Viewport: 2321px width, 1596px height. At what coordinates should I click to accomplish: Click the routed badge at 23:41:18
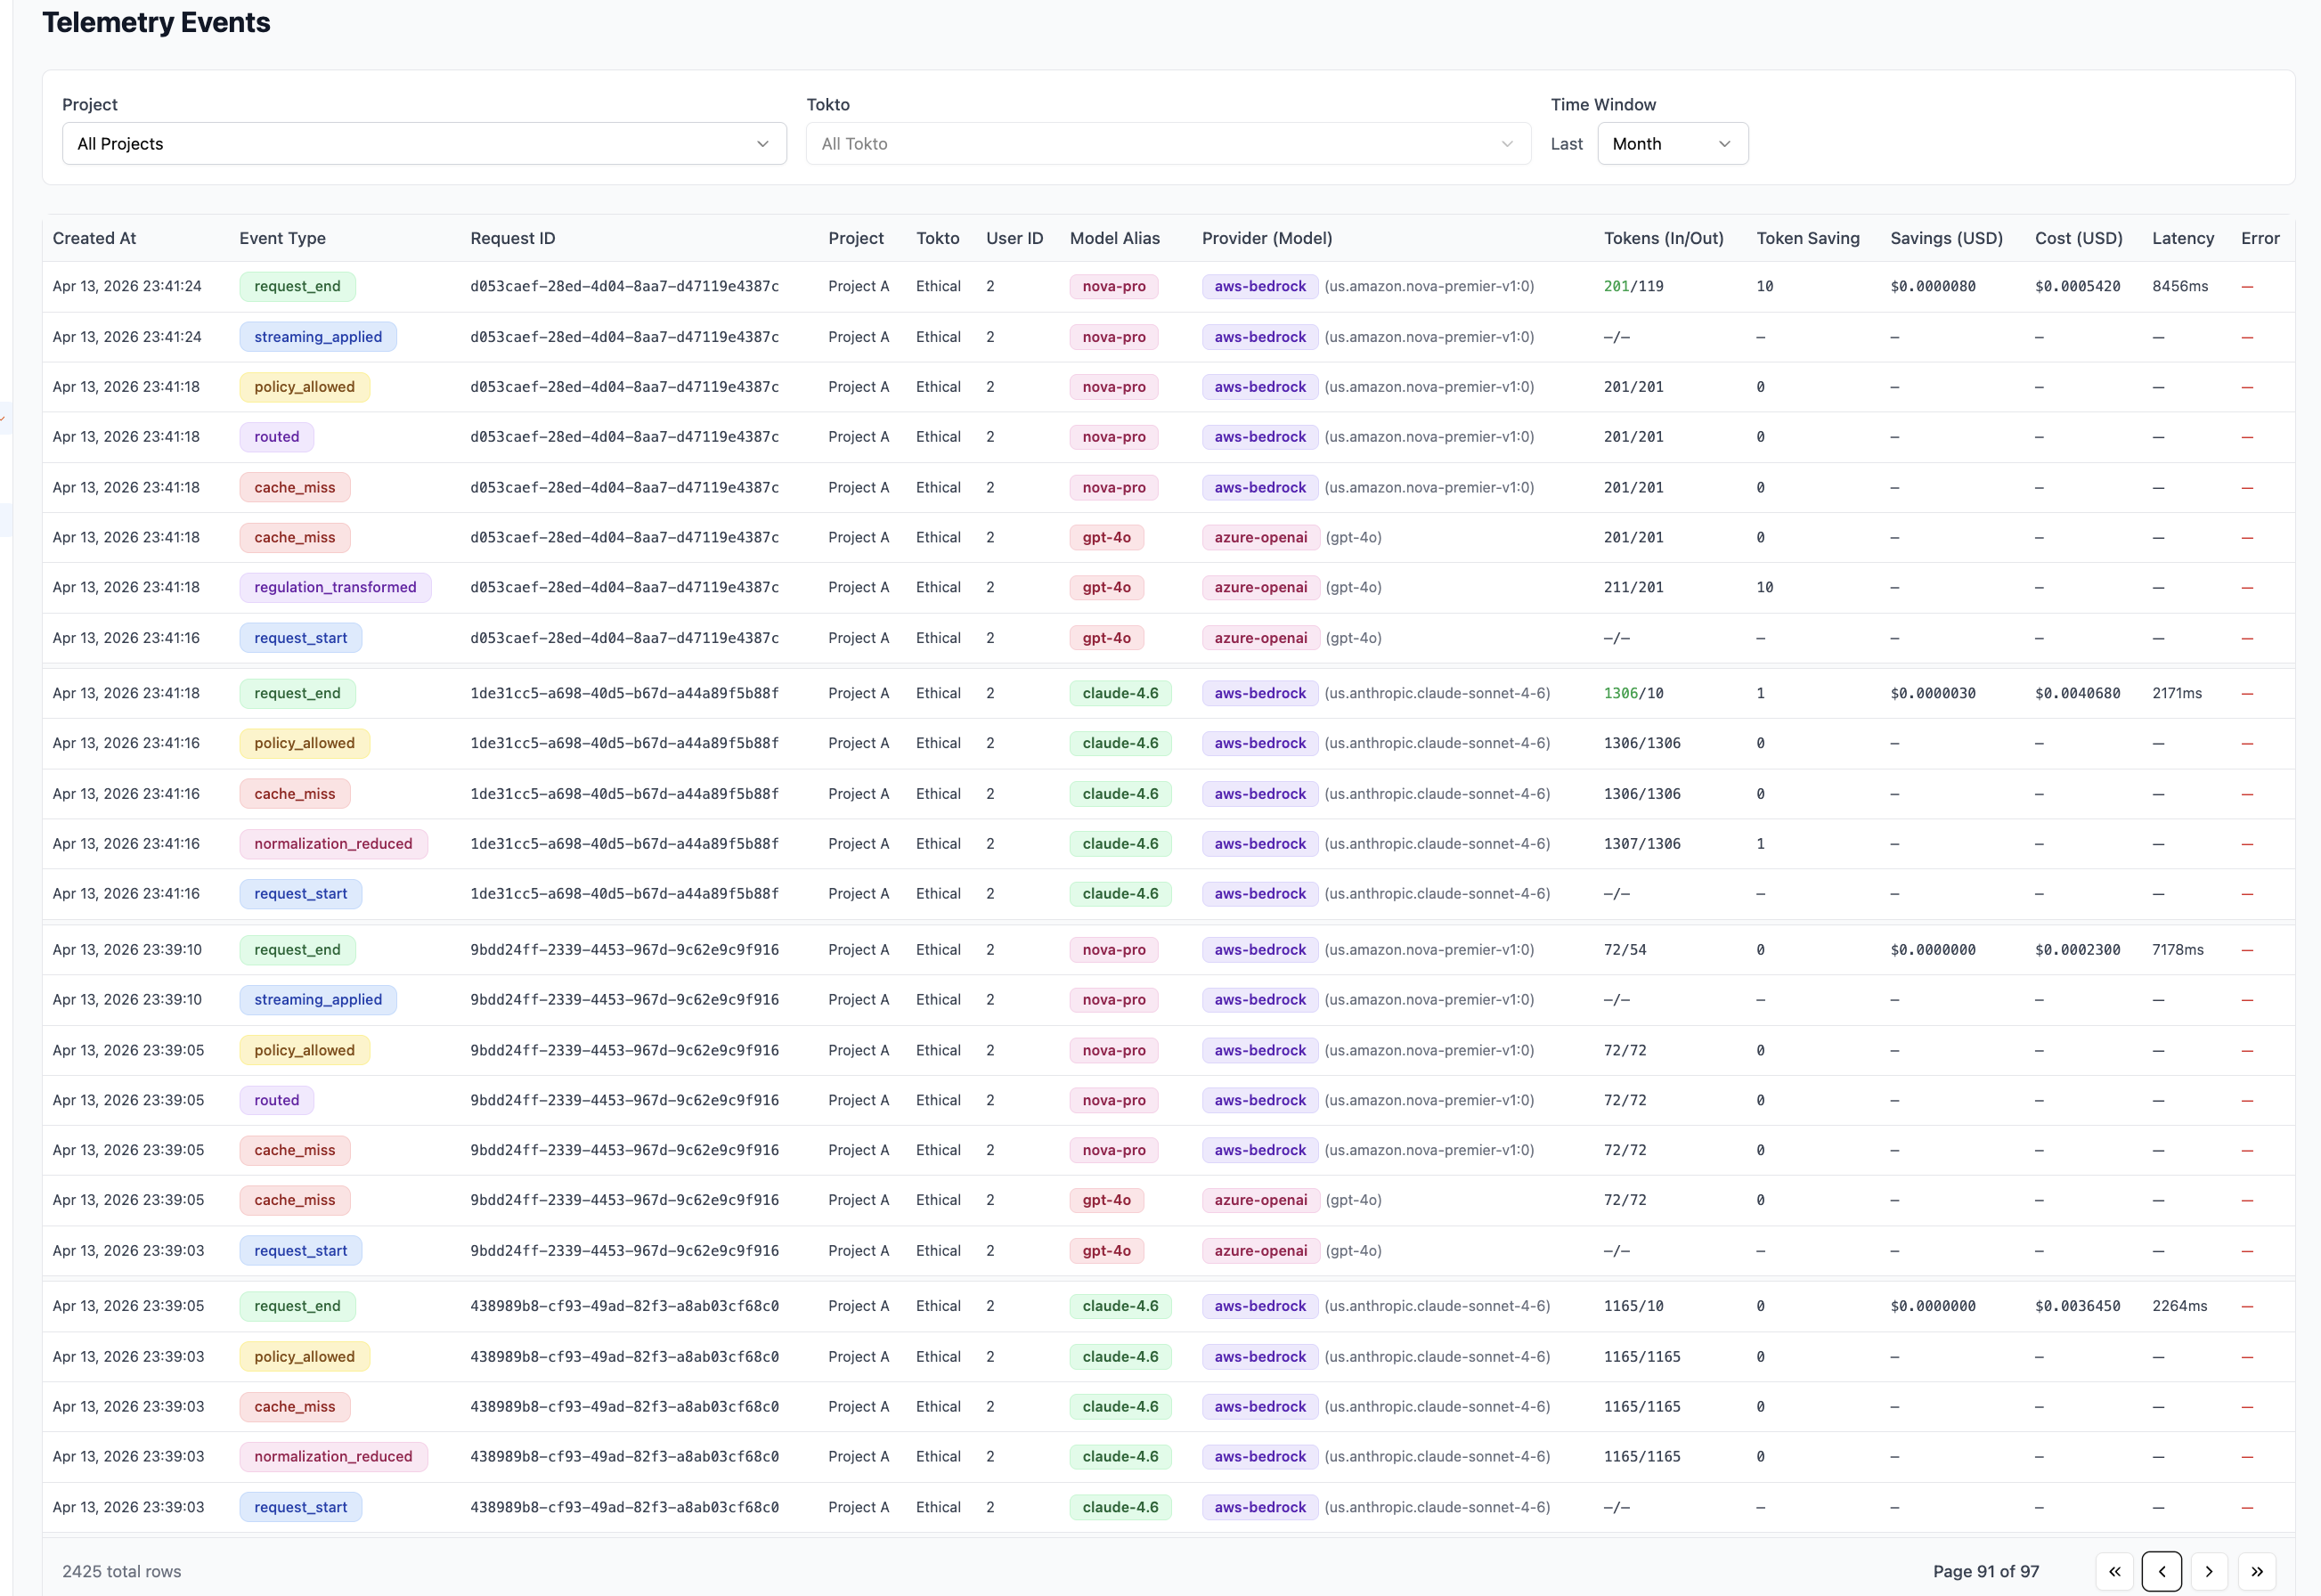point(276,437)
